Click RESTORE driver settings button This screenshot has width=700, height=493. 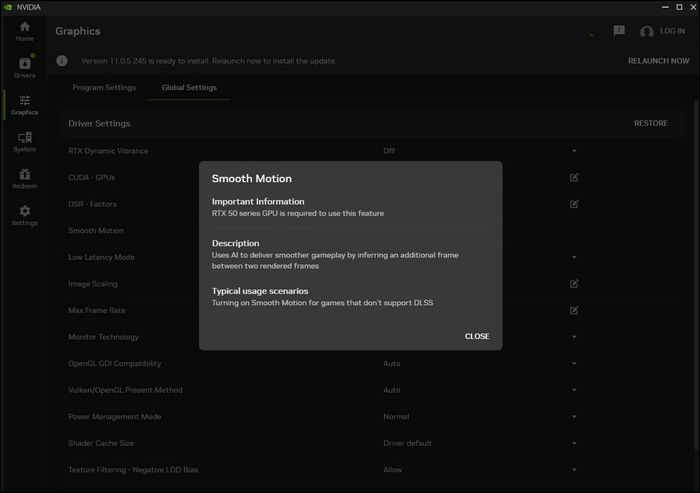[651, 123]
